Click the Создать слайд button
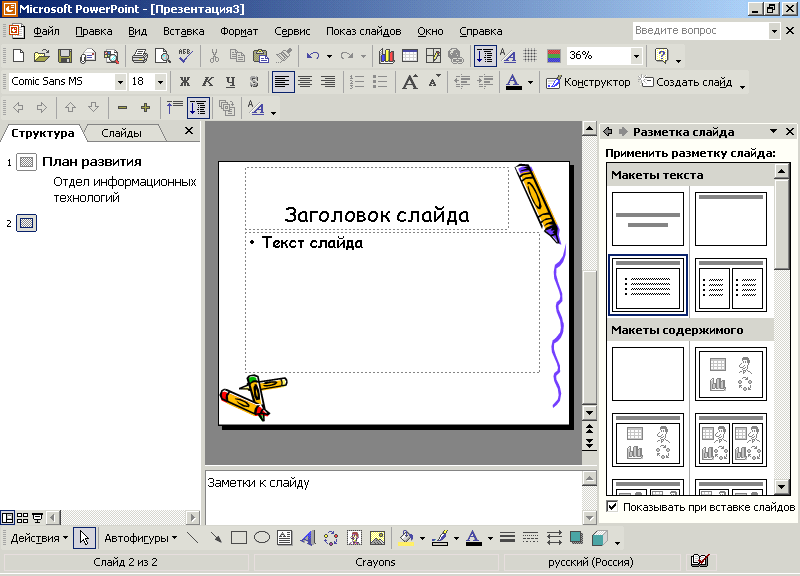This screenshot has height=576, width=800. [x=686, y=82]
